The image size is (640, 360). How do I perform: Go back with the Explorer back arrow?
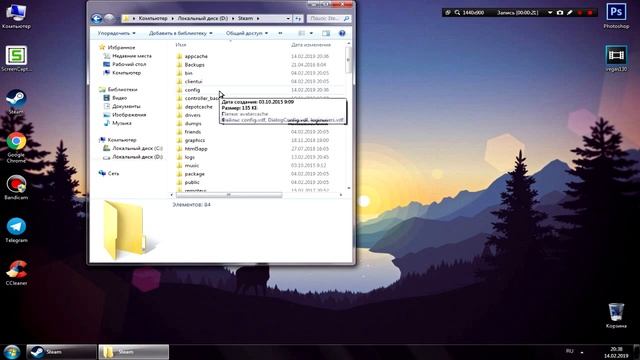tap(97, 18)
